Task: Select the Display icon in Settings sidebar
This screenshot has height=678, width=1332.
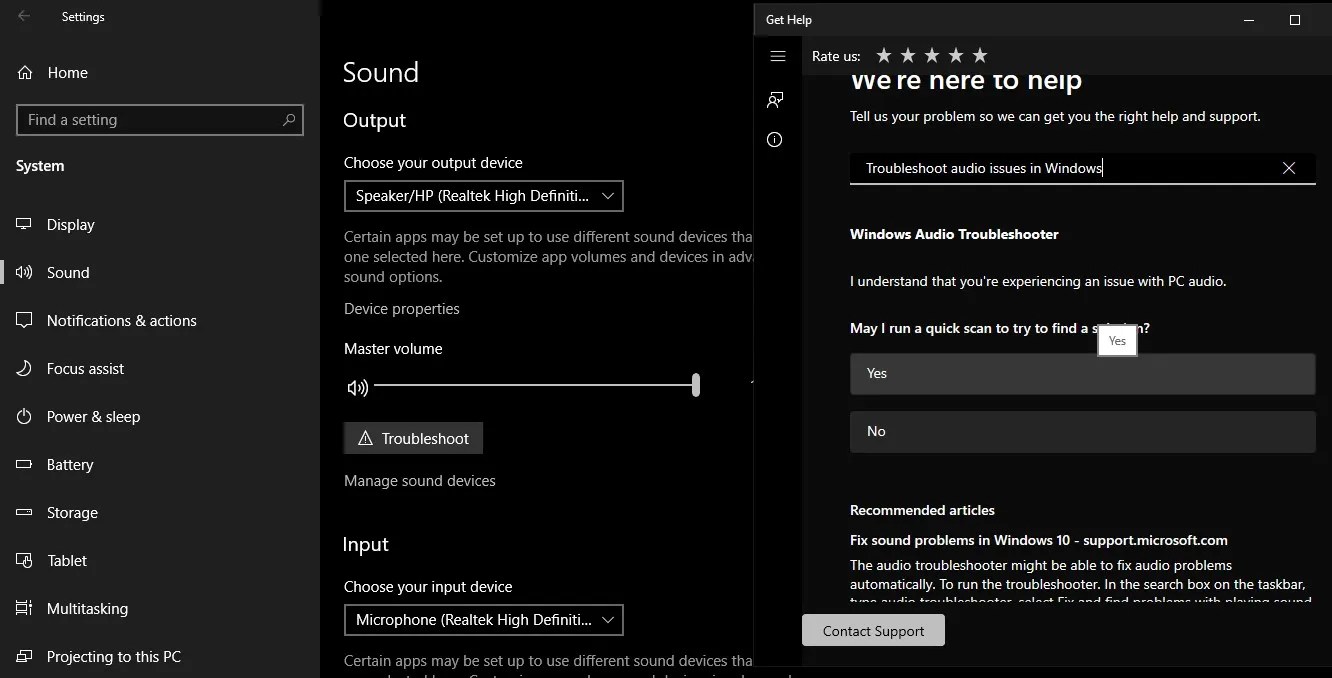Action: click(22, 224)
